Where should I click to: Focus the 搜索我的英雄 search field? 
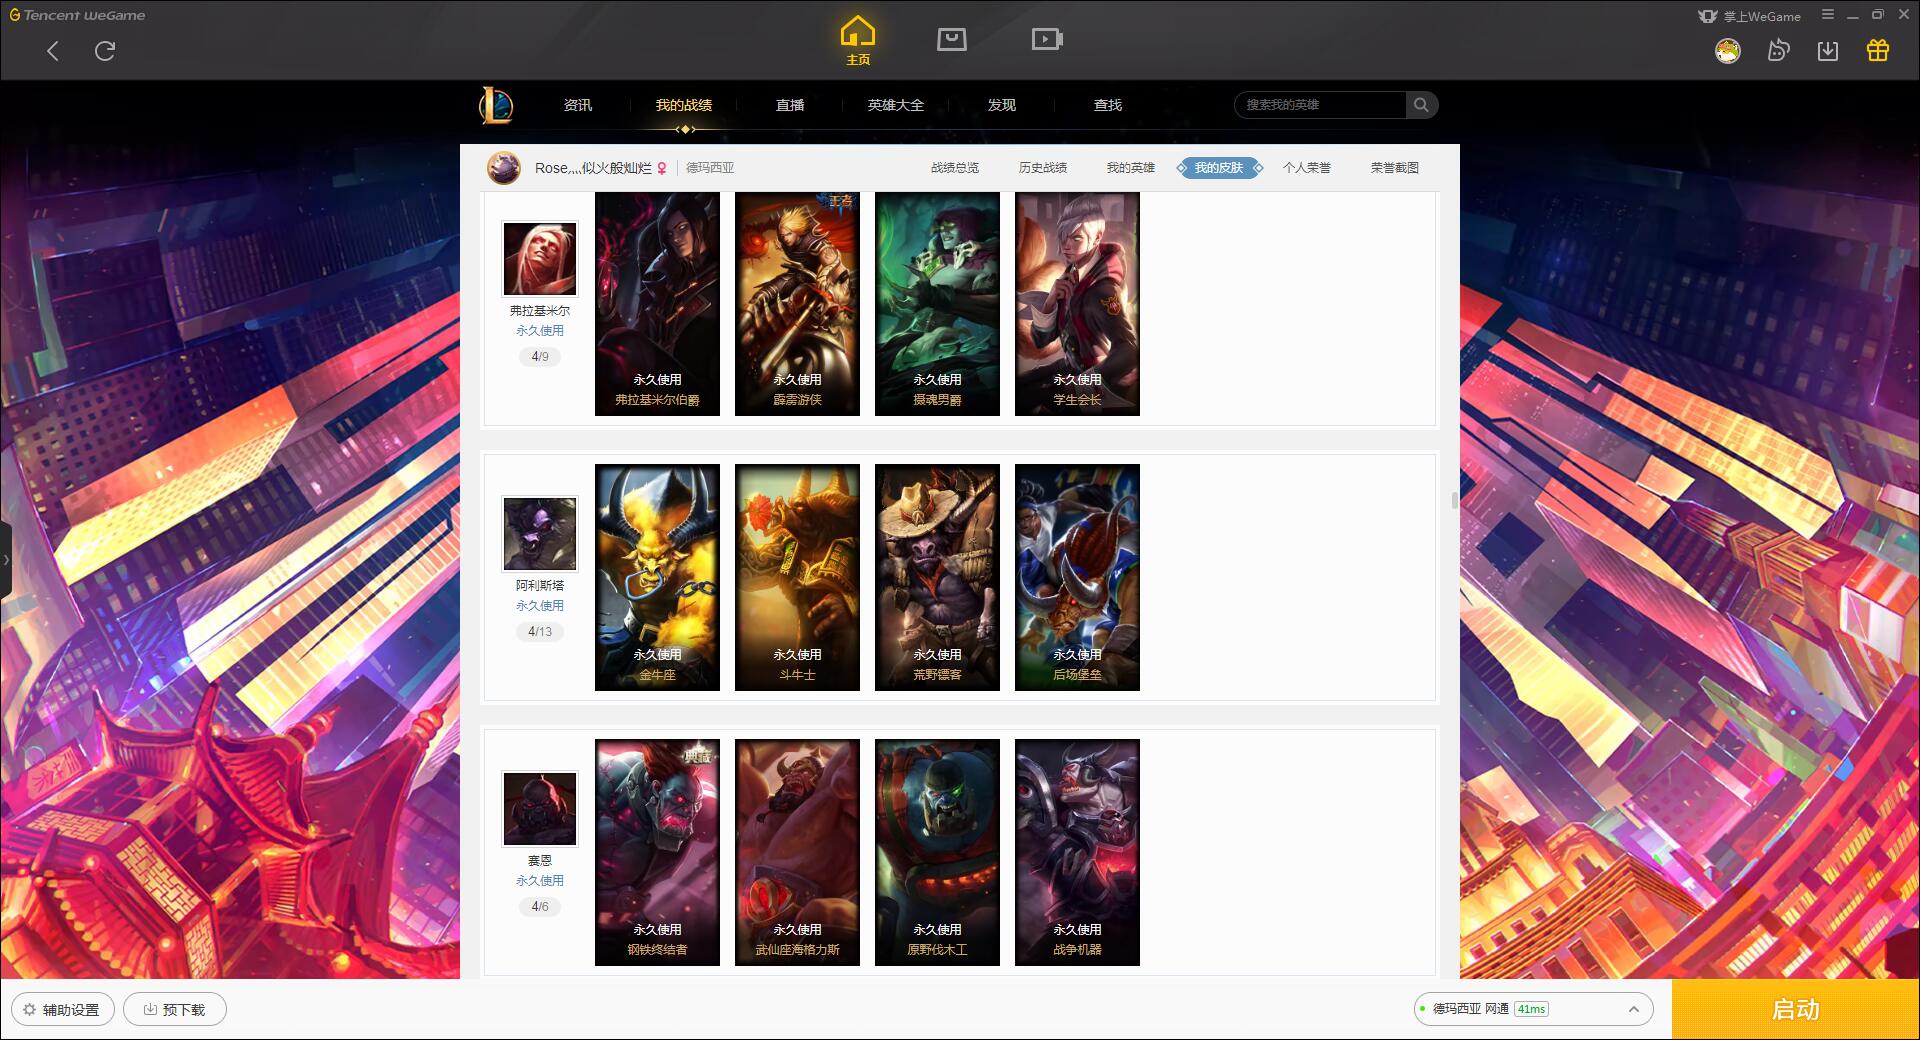(1321, 105)
